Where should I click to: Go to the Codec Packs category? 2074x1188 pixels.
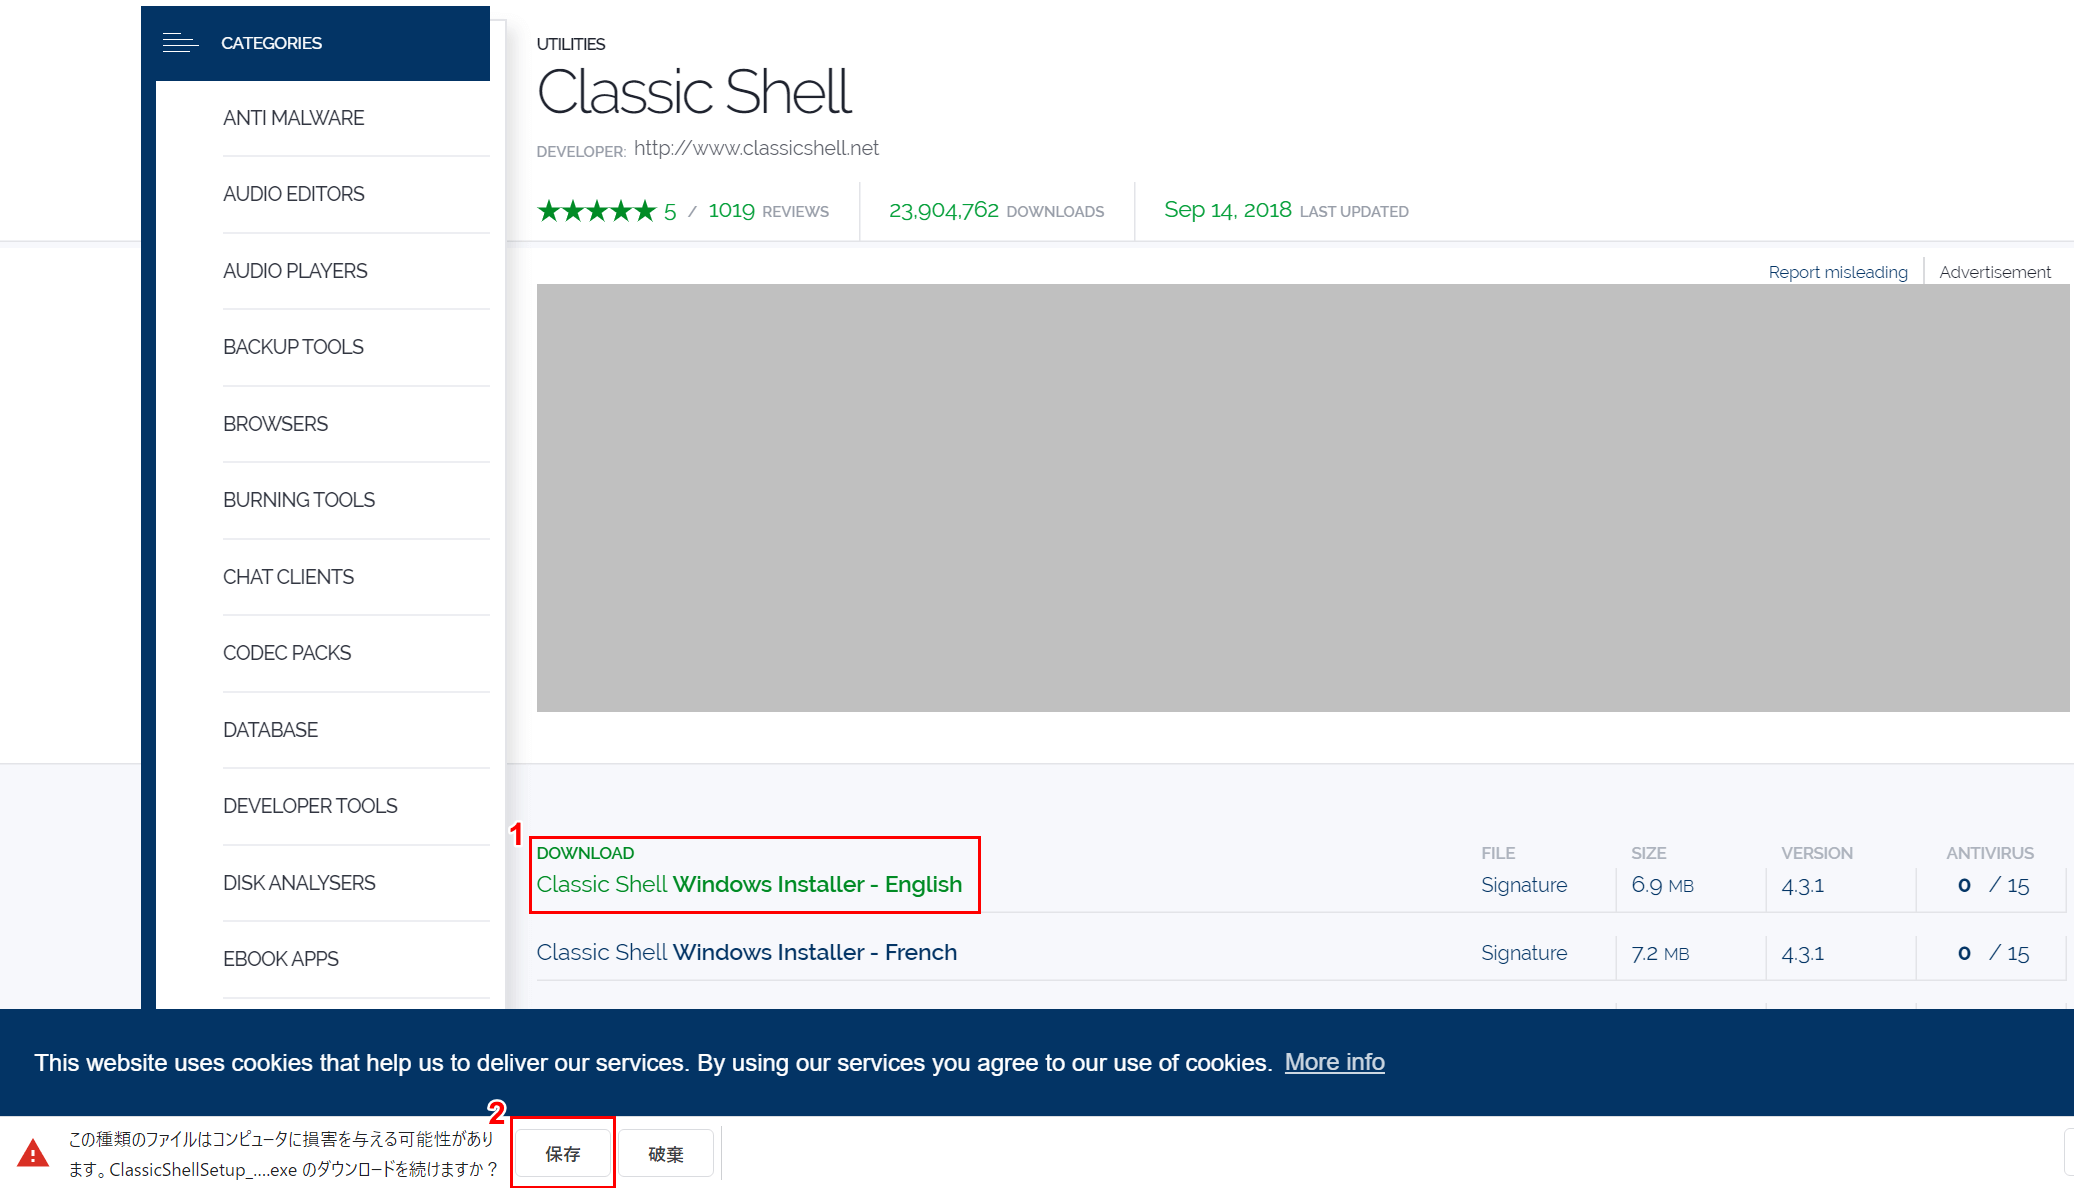[287, 653]
